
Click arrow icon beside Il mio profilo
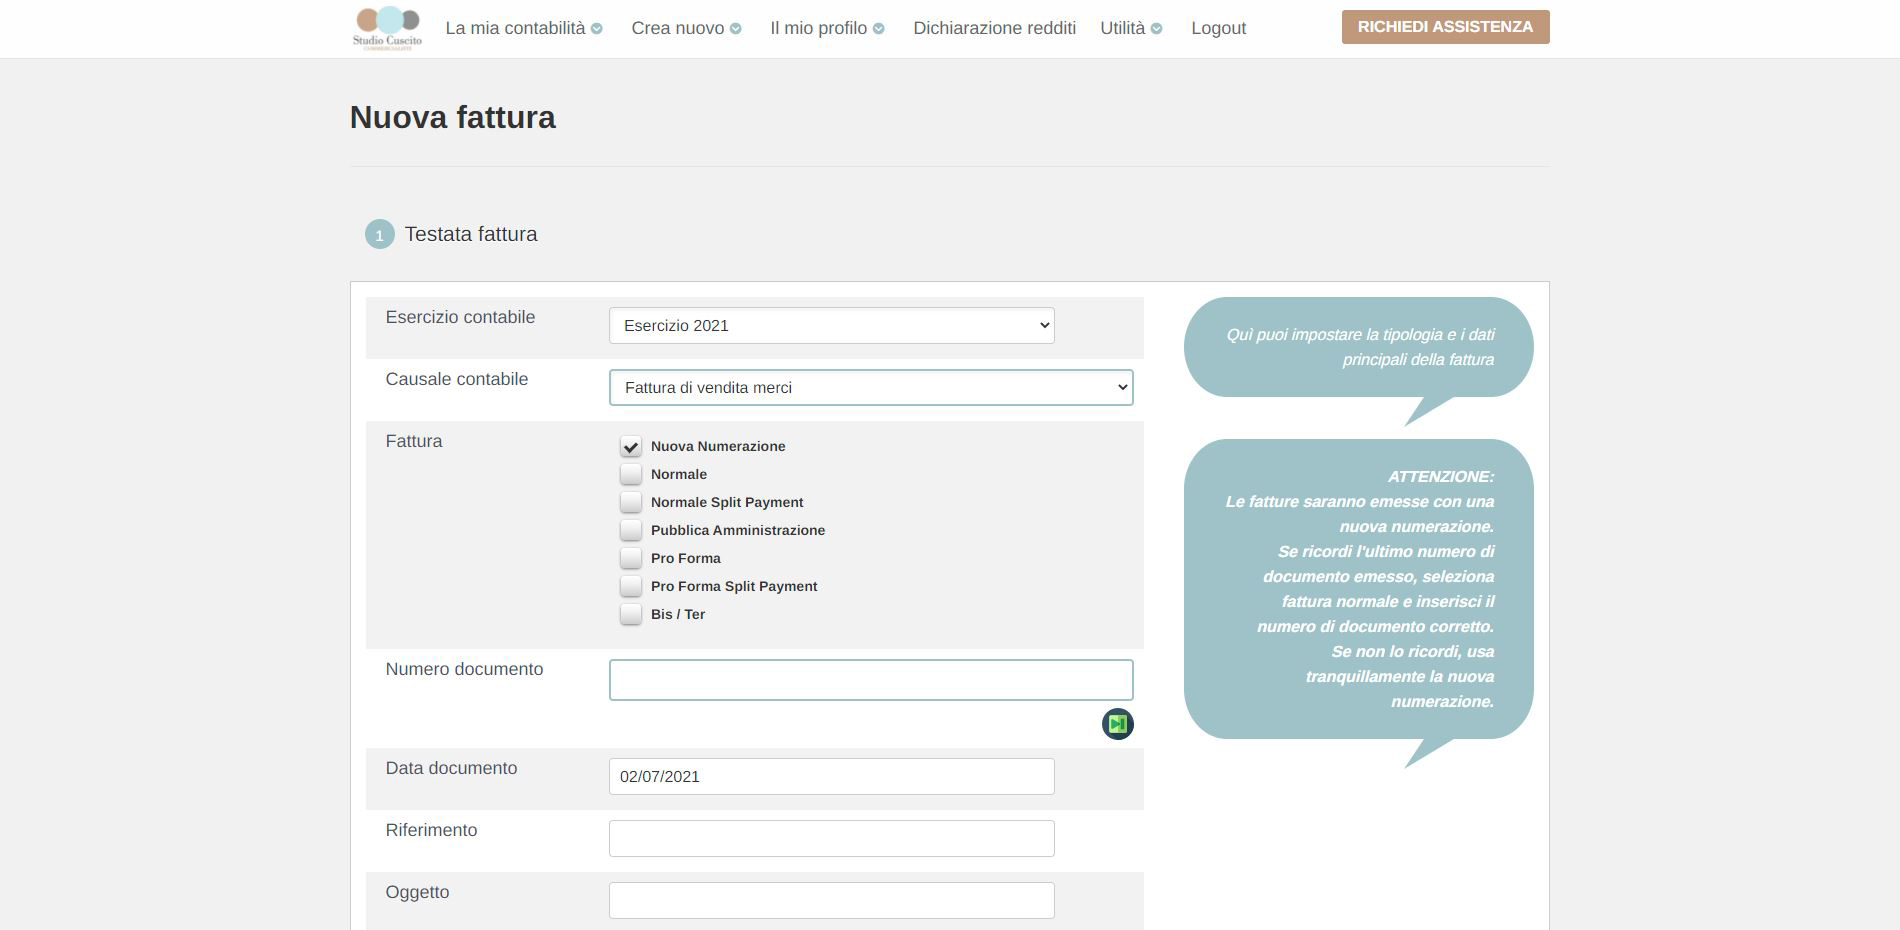(879, 29)
